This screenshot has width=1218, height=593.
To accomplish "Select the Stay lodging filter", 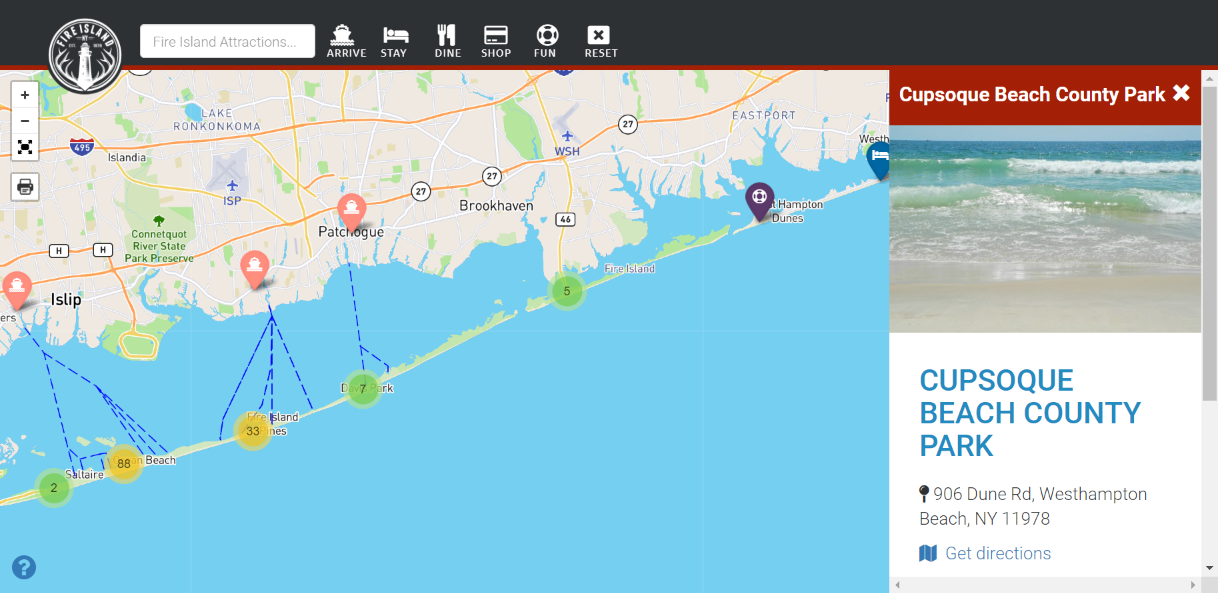I will pos(394,41).
